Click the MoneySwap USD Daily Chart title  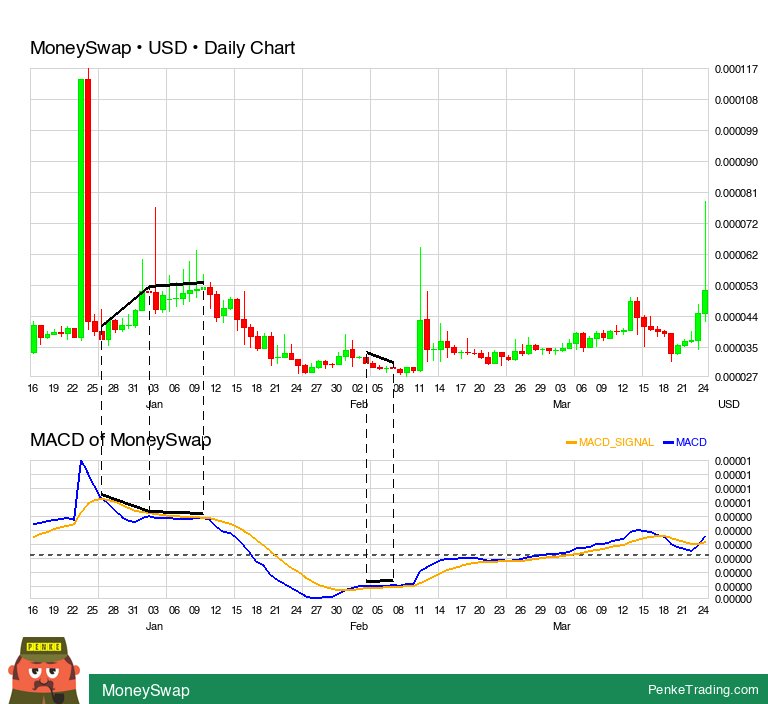pos(162,48)
